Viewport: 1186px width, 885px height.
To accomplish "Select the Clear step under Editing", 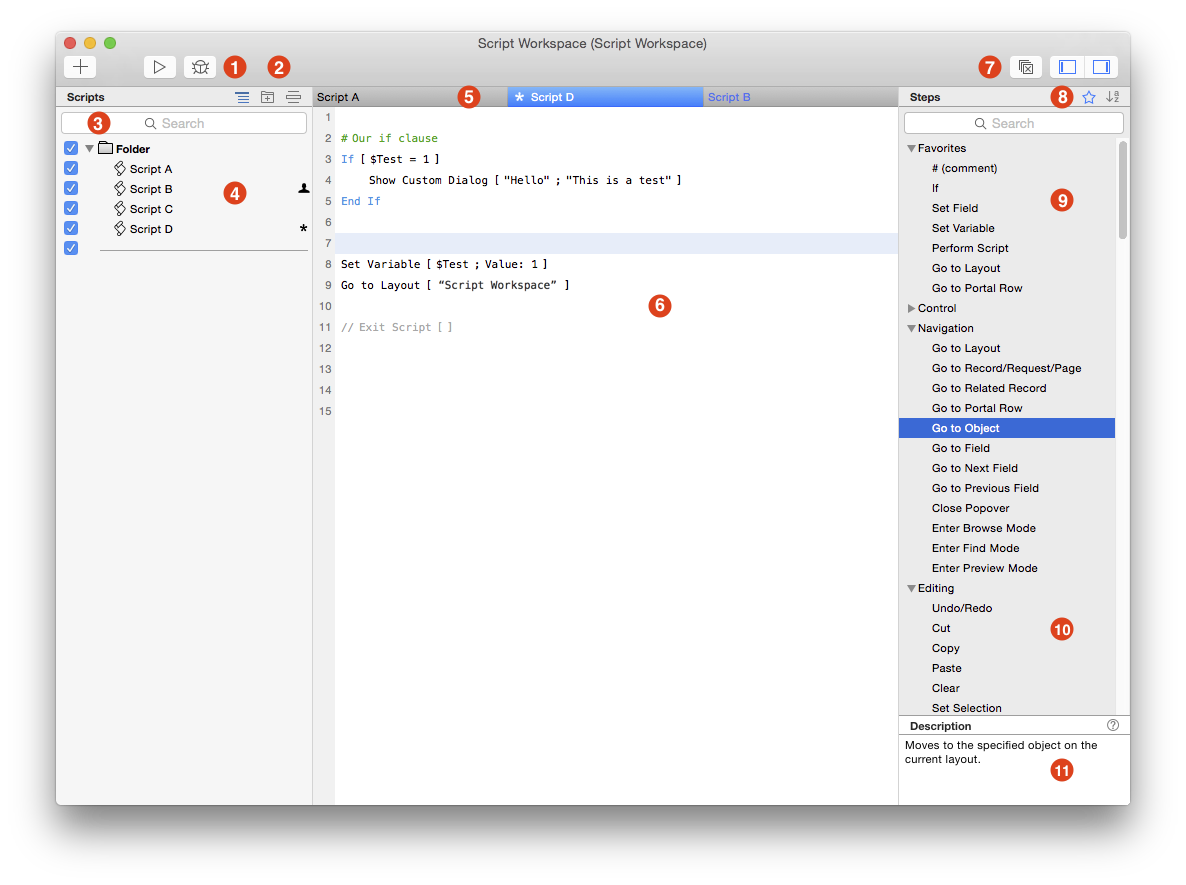I will click(x=945, y=688).
